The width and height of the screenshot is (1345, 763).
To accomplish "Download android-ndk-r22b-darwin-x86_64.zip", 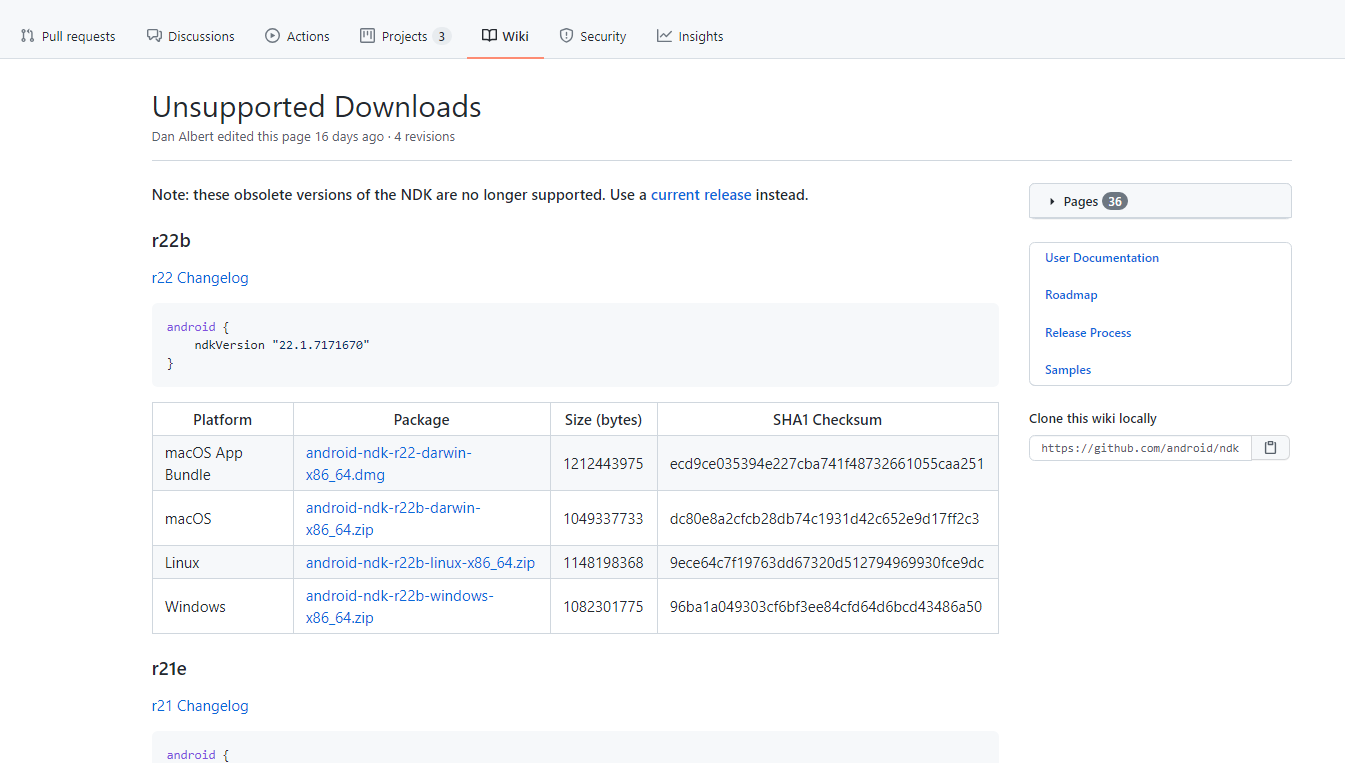I will point(393,518).
